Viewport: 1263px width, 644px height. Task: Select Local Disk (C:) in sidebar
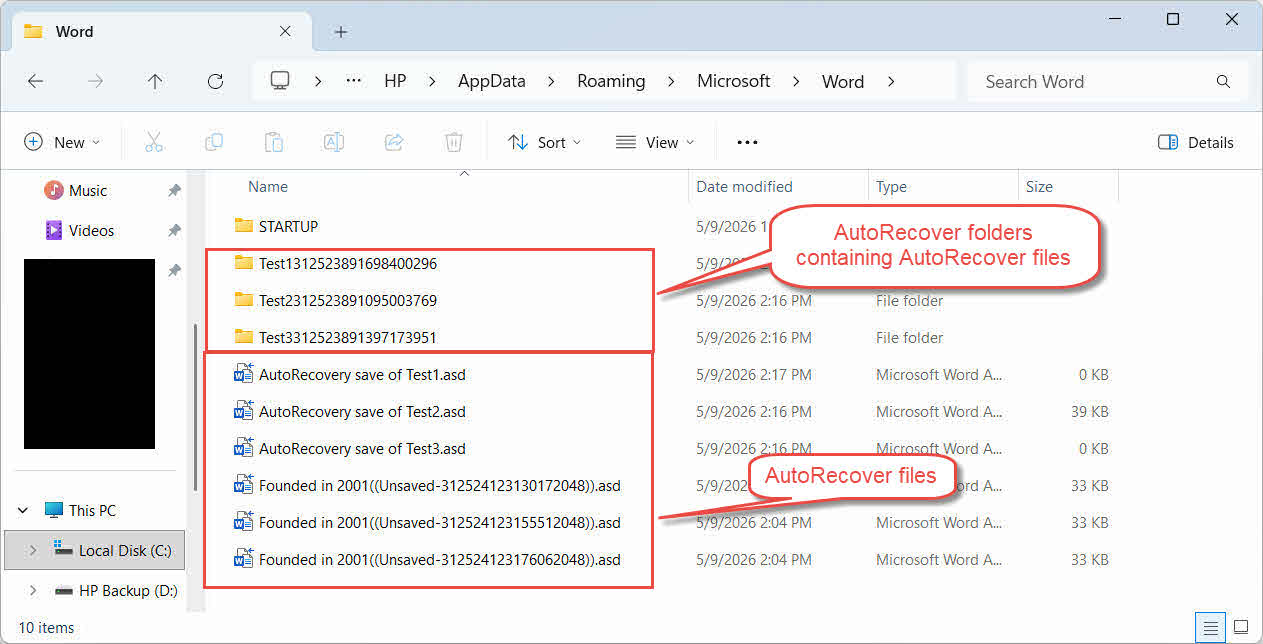[x=94, y=550]
